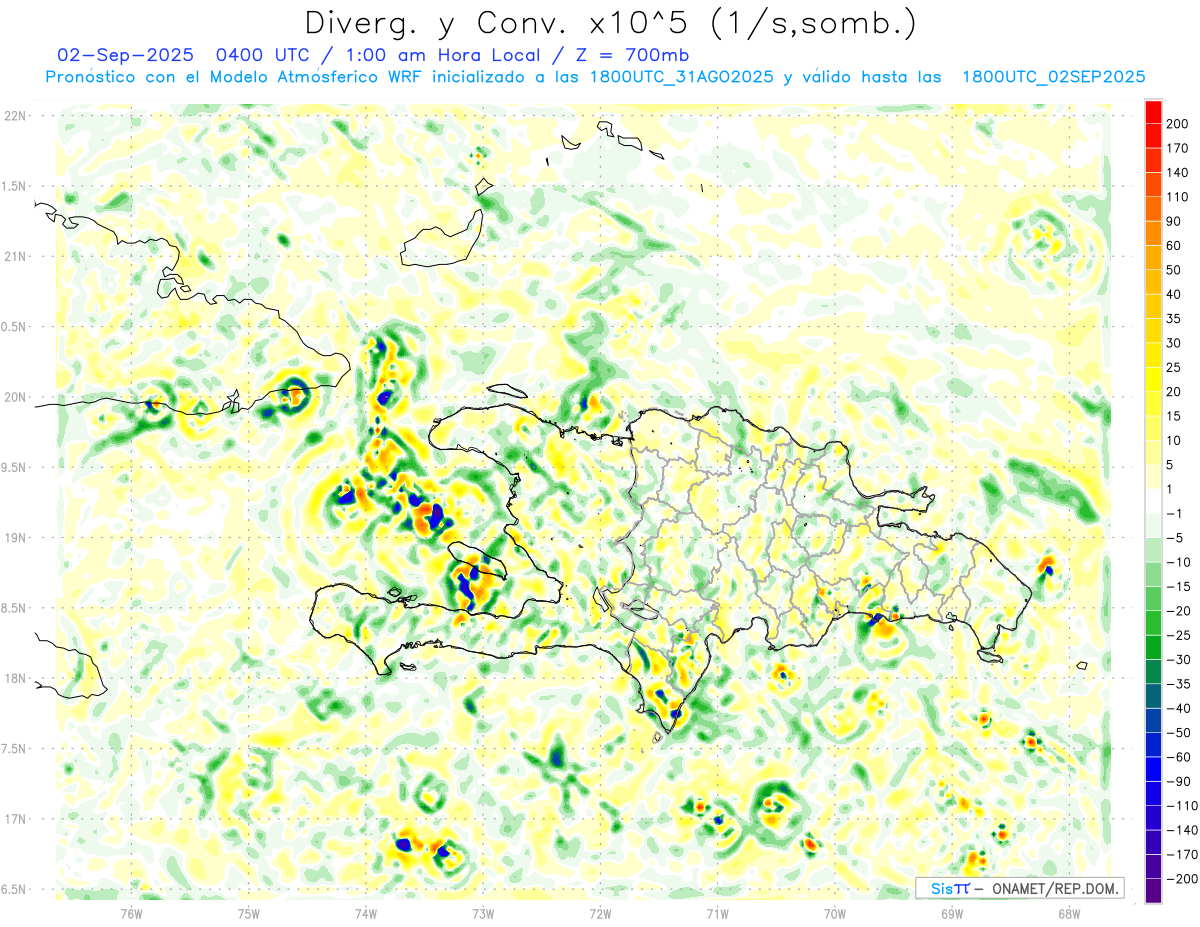Click the '21N' latitude label
The width and height of the screenshot is (1200, 927).
tap(14, 257)
